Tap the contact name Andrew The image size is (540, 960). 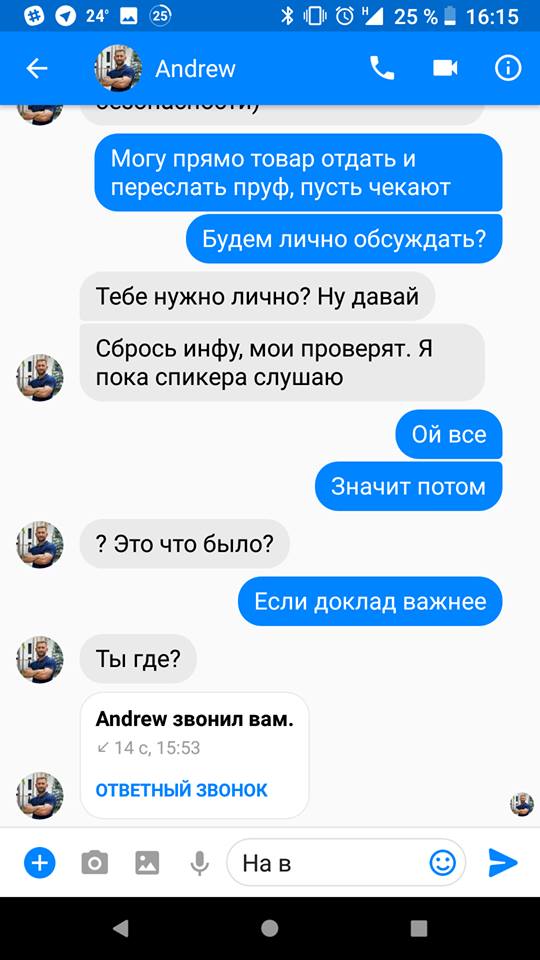[x=195, y=69]
